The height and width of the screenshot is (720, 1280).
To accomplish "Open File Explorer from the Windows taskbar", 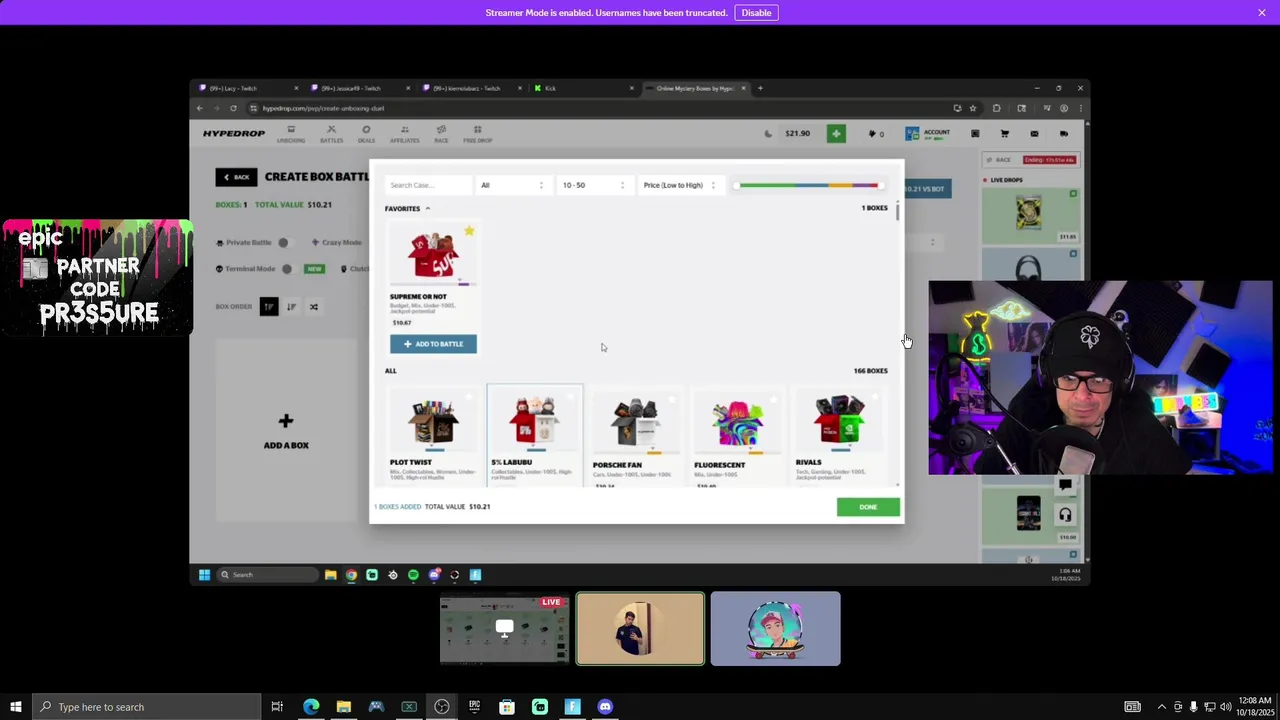I will pos(343,707).
